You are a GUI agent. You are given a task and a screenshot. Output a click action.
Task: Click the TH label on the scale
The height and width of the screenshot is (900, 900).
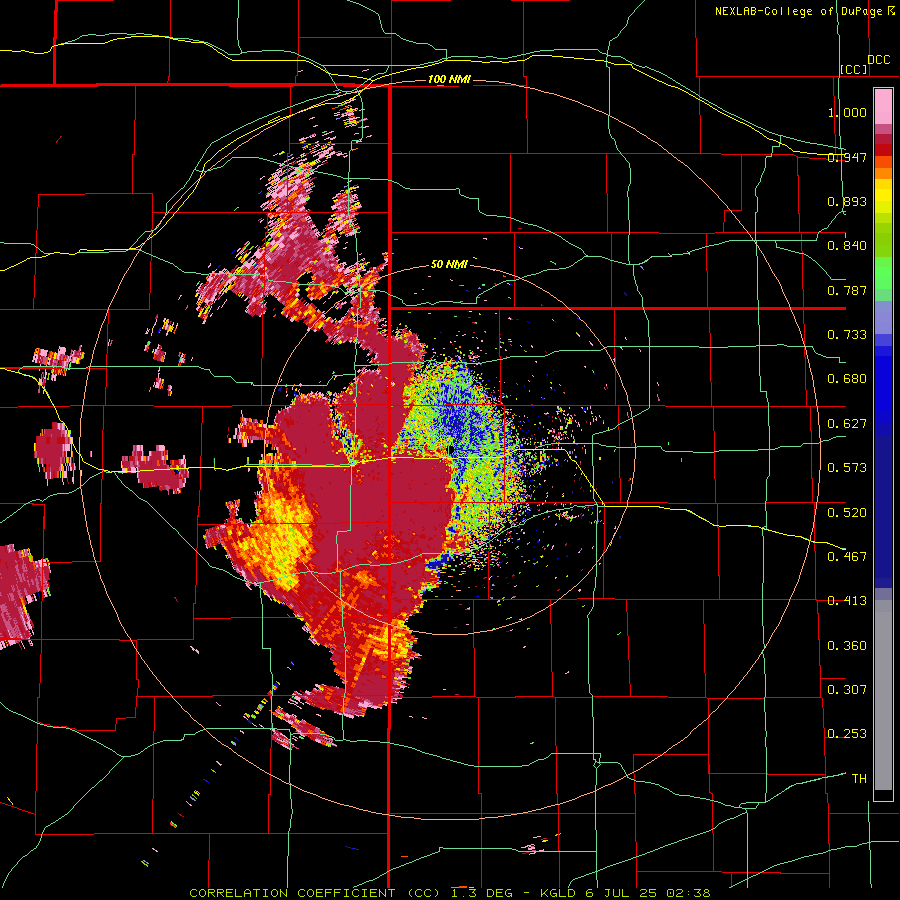859,779
